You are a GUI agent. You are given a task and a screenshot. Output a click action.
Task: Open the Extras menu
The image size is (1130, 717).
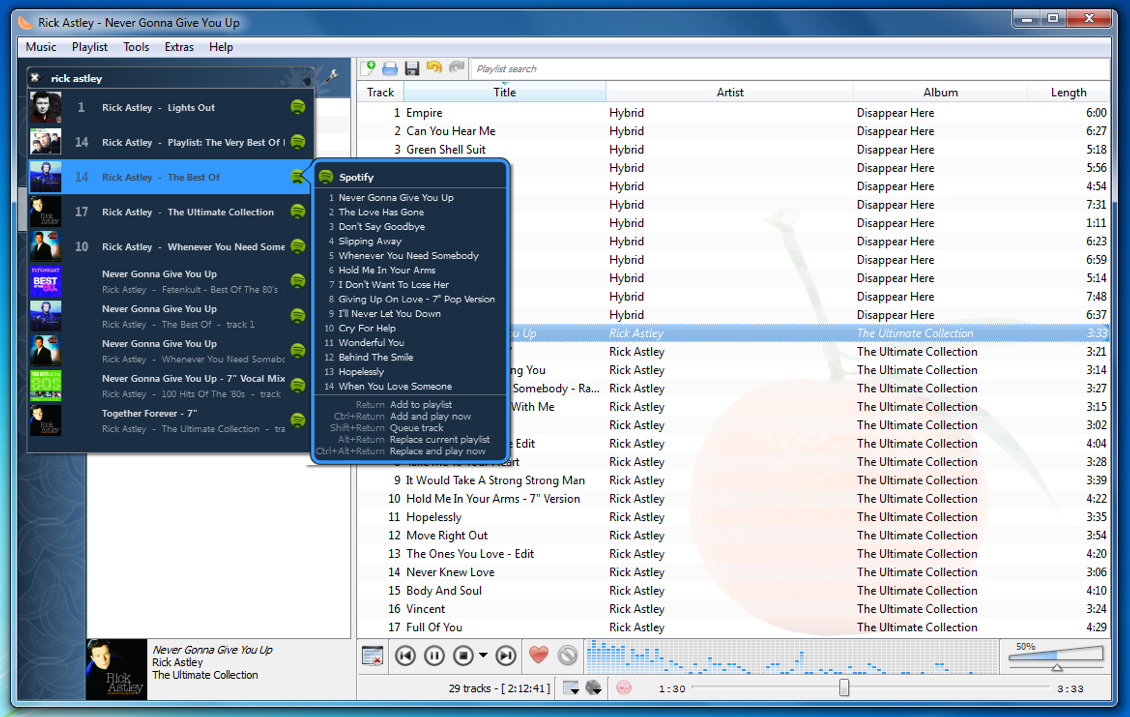[179, 47]
